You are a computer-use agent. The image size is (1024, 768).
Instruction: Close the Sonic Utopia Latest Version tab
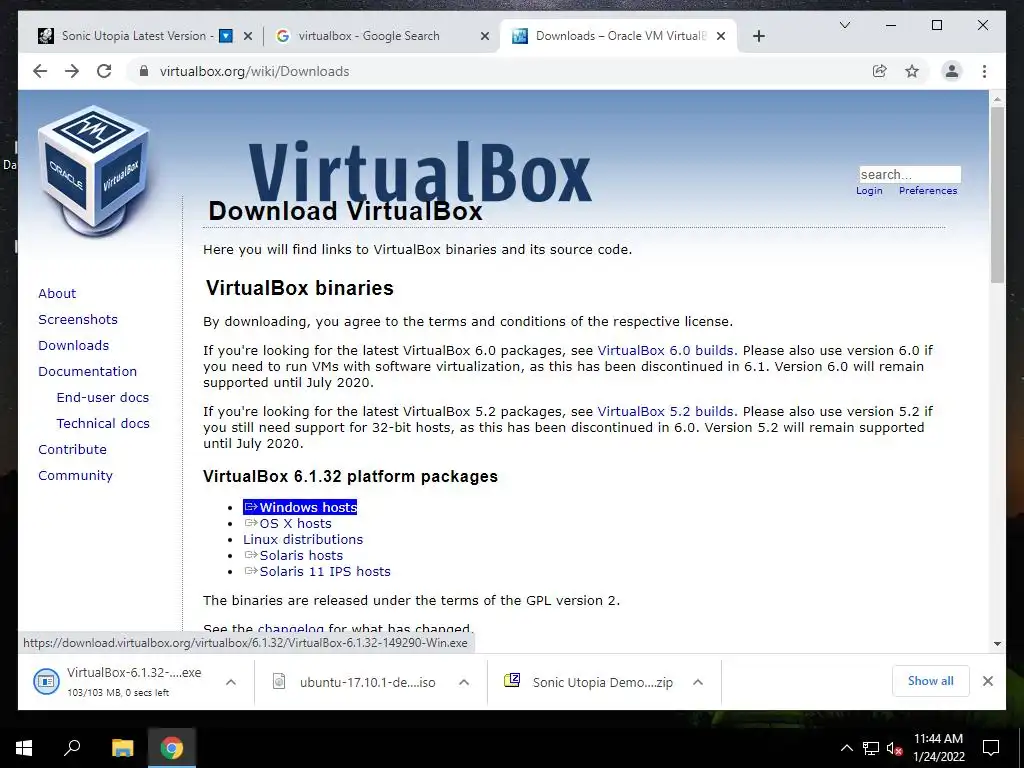point(248,36)
